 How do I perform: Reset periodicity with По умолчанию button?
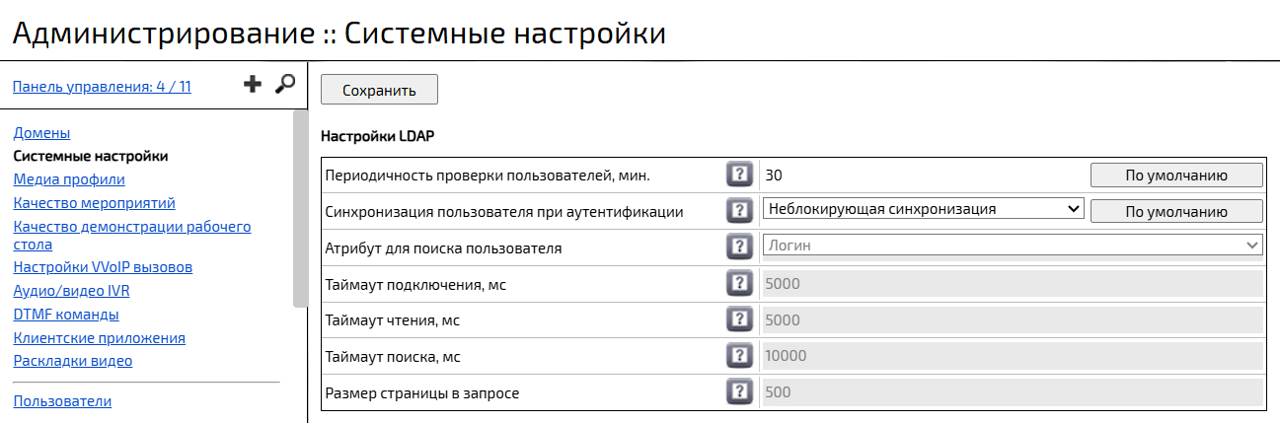[1175, 175]
